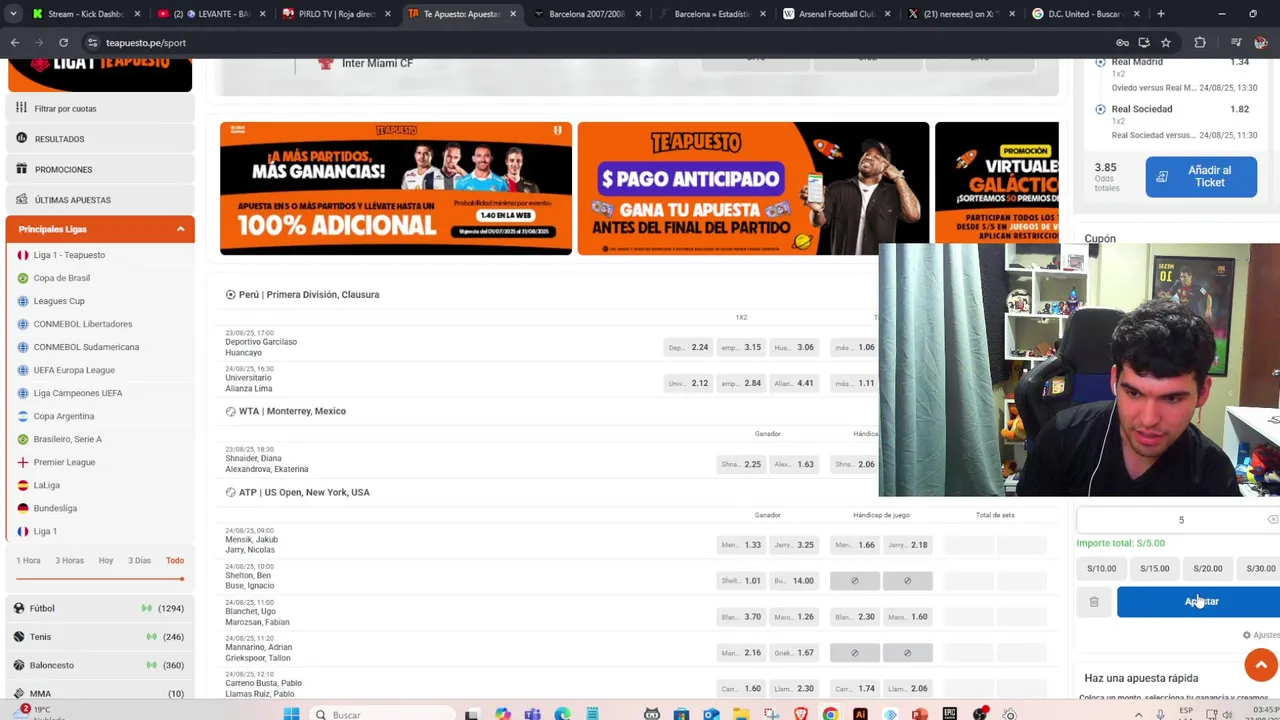Expand the Baloncesto sport category
This screenshot has width=1280, height=720.
[x=99, y=665]
